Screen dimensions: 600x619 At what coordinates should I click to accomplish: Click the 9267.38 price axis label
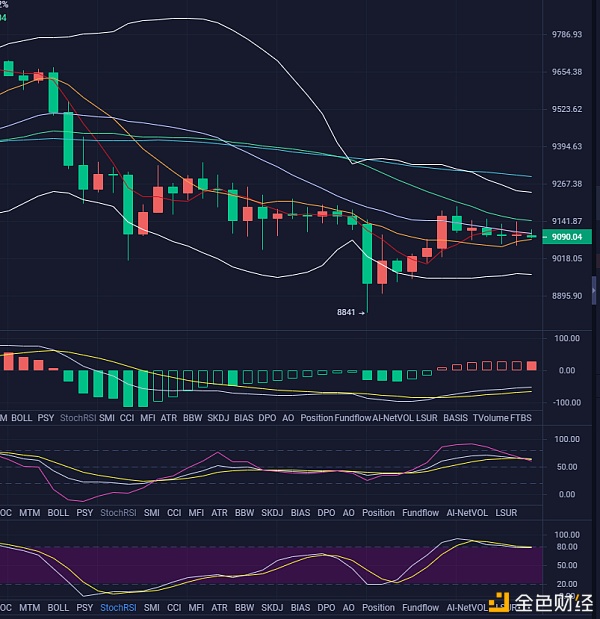click(567, 184)
